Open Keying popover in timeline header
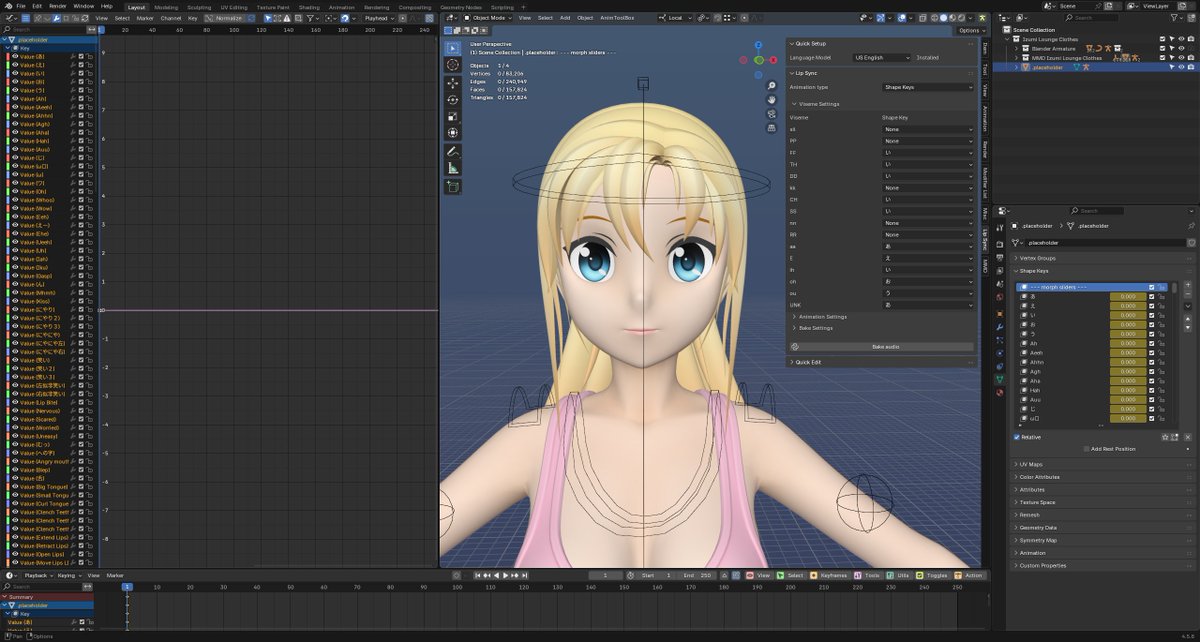Image resolution: width=1200 pixels, height=642 pixels. pos(68,575)
